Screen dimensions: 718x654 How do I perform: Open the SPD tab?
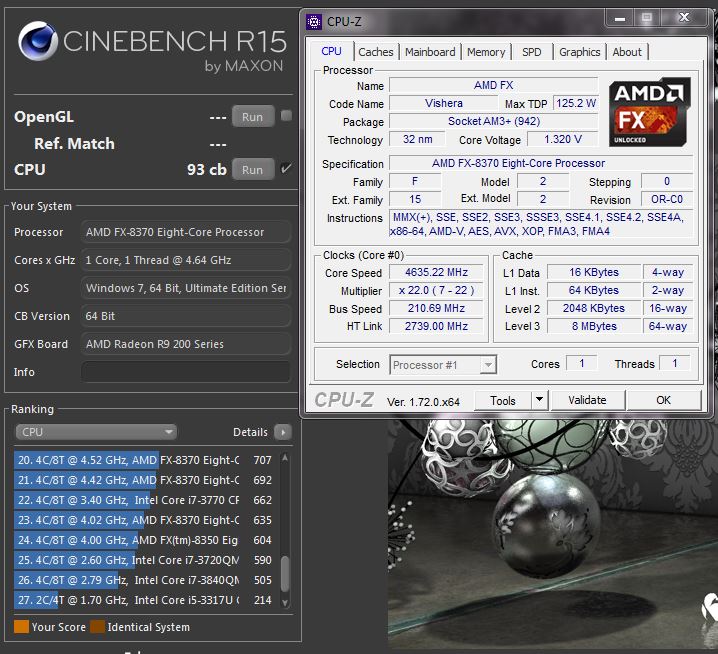coord(532,52)
